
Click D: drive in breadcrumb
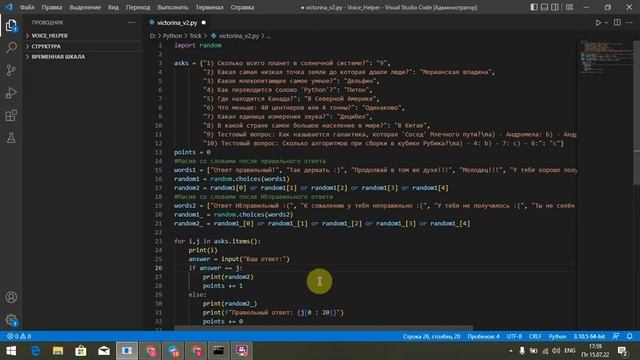pyautogui.click(x=152, y=36)
